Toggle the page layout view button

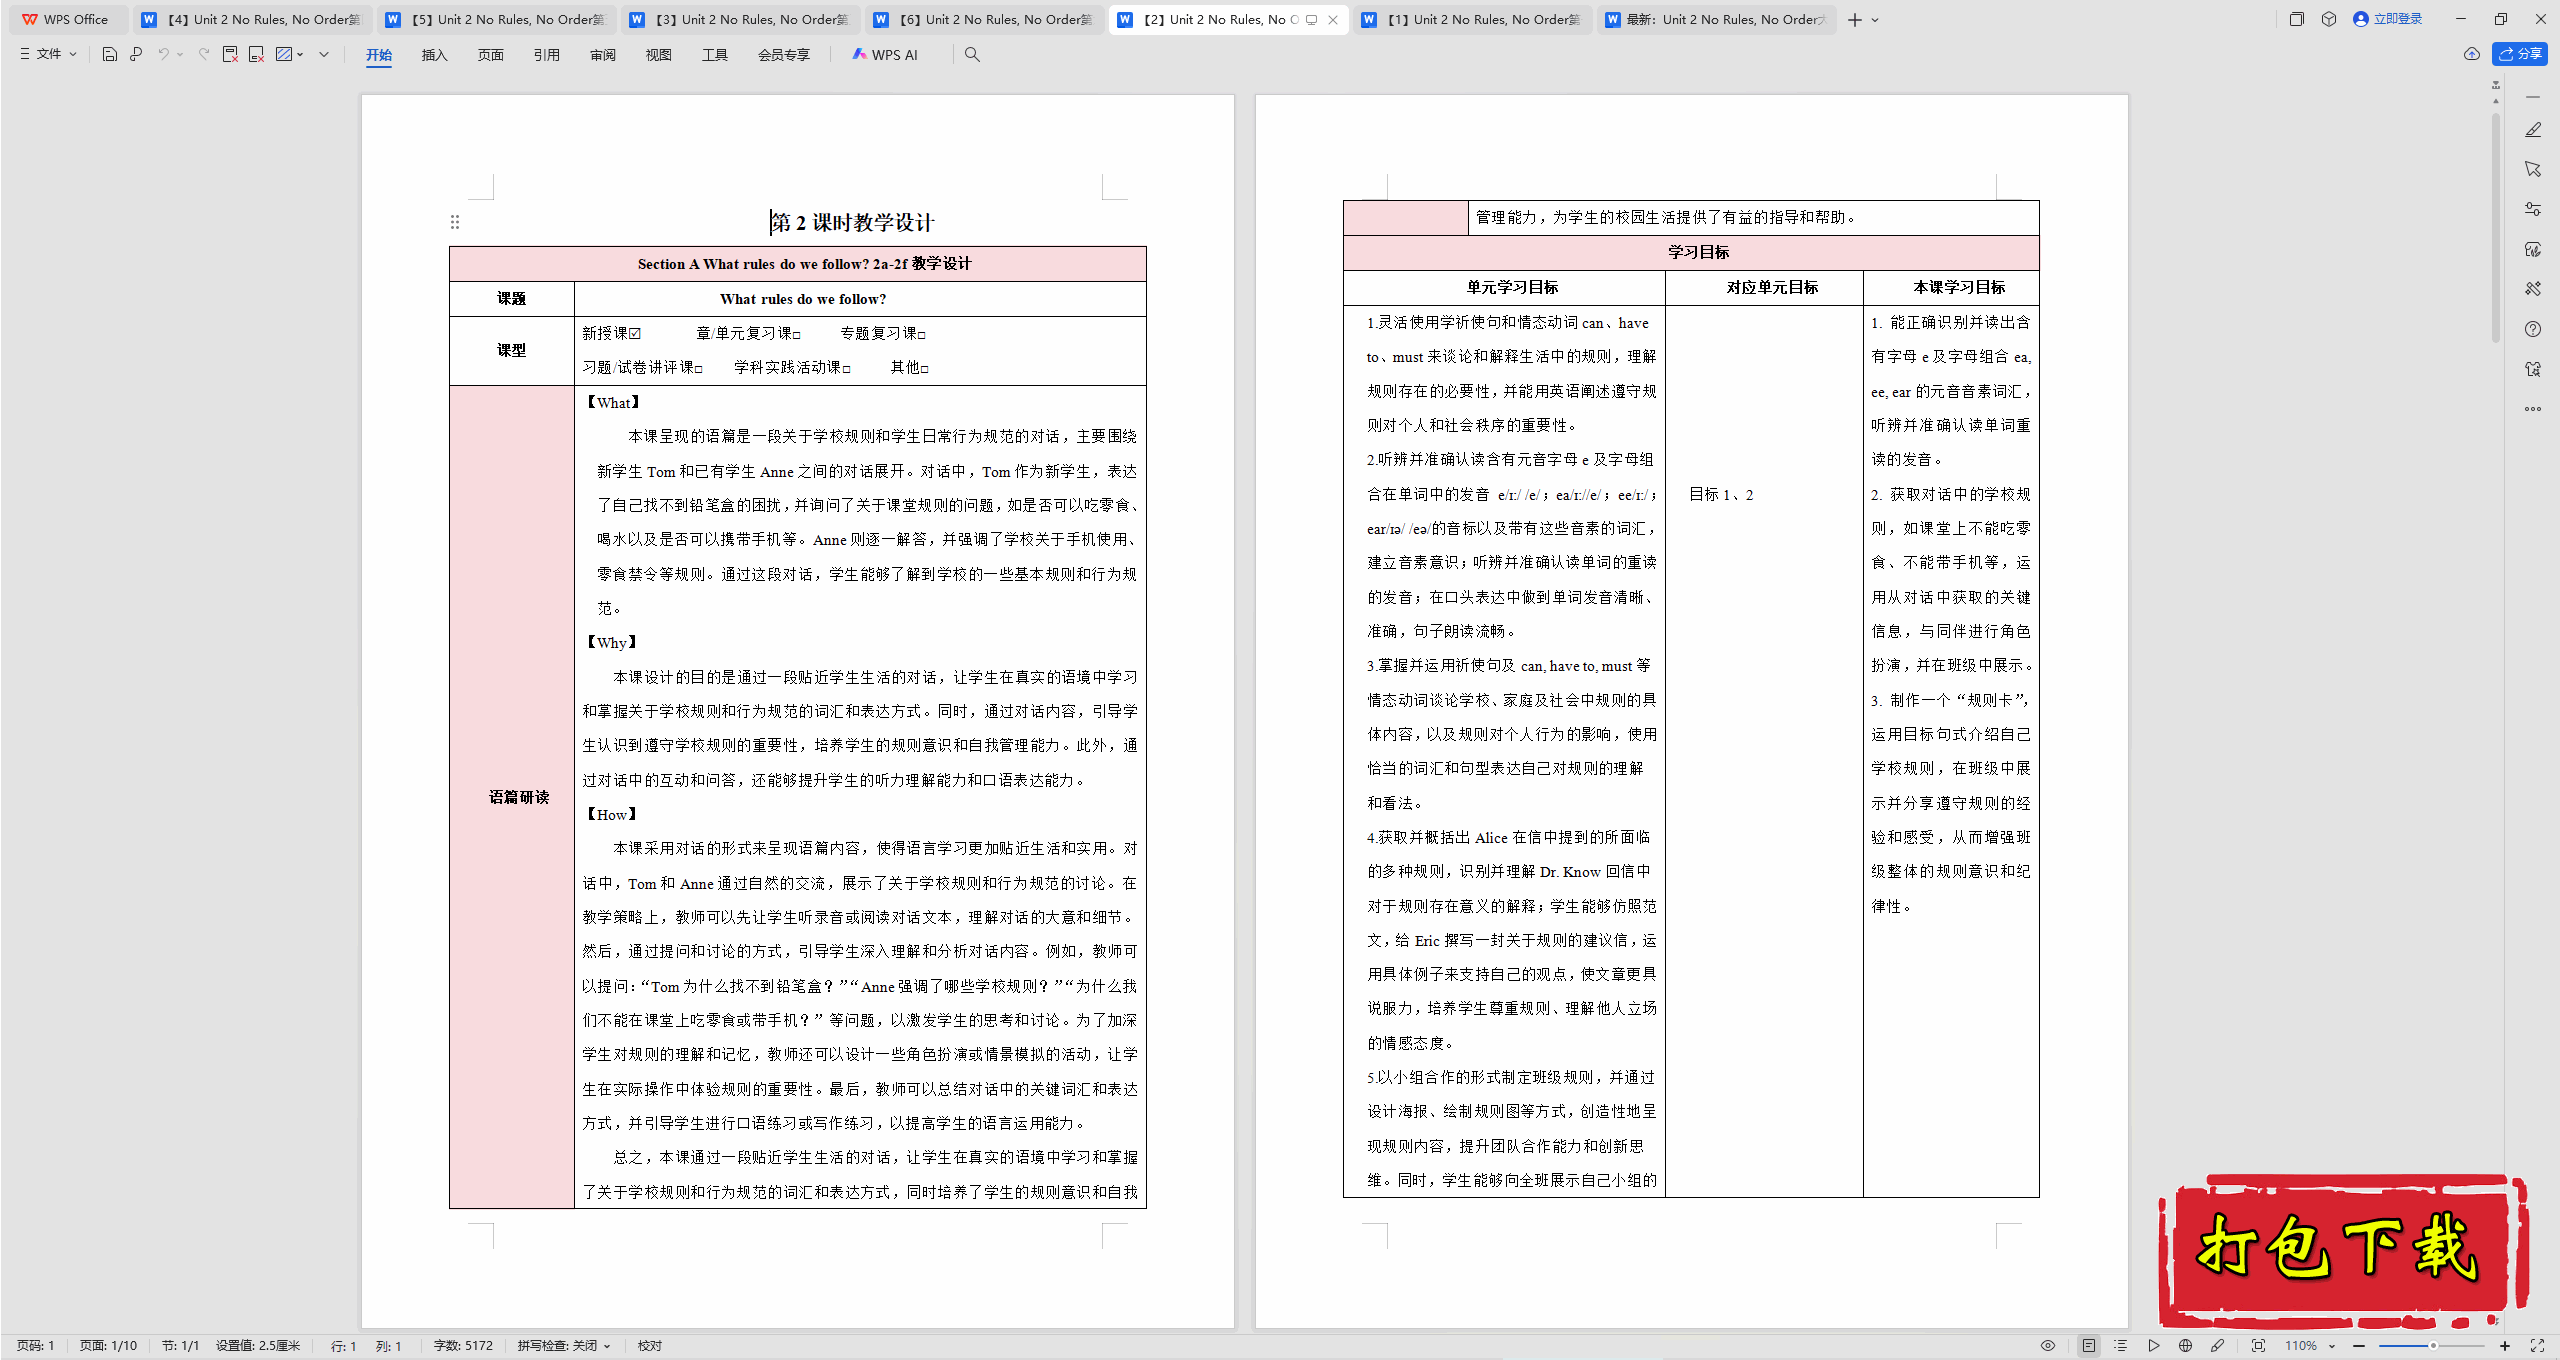coord(2089,1346)
